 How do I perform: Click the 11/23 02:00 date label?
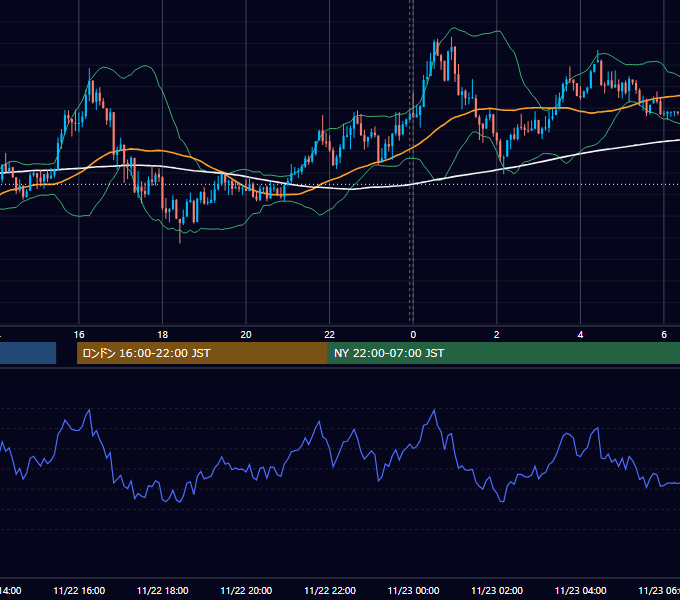[497, 591]
